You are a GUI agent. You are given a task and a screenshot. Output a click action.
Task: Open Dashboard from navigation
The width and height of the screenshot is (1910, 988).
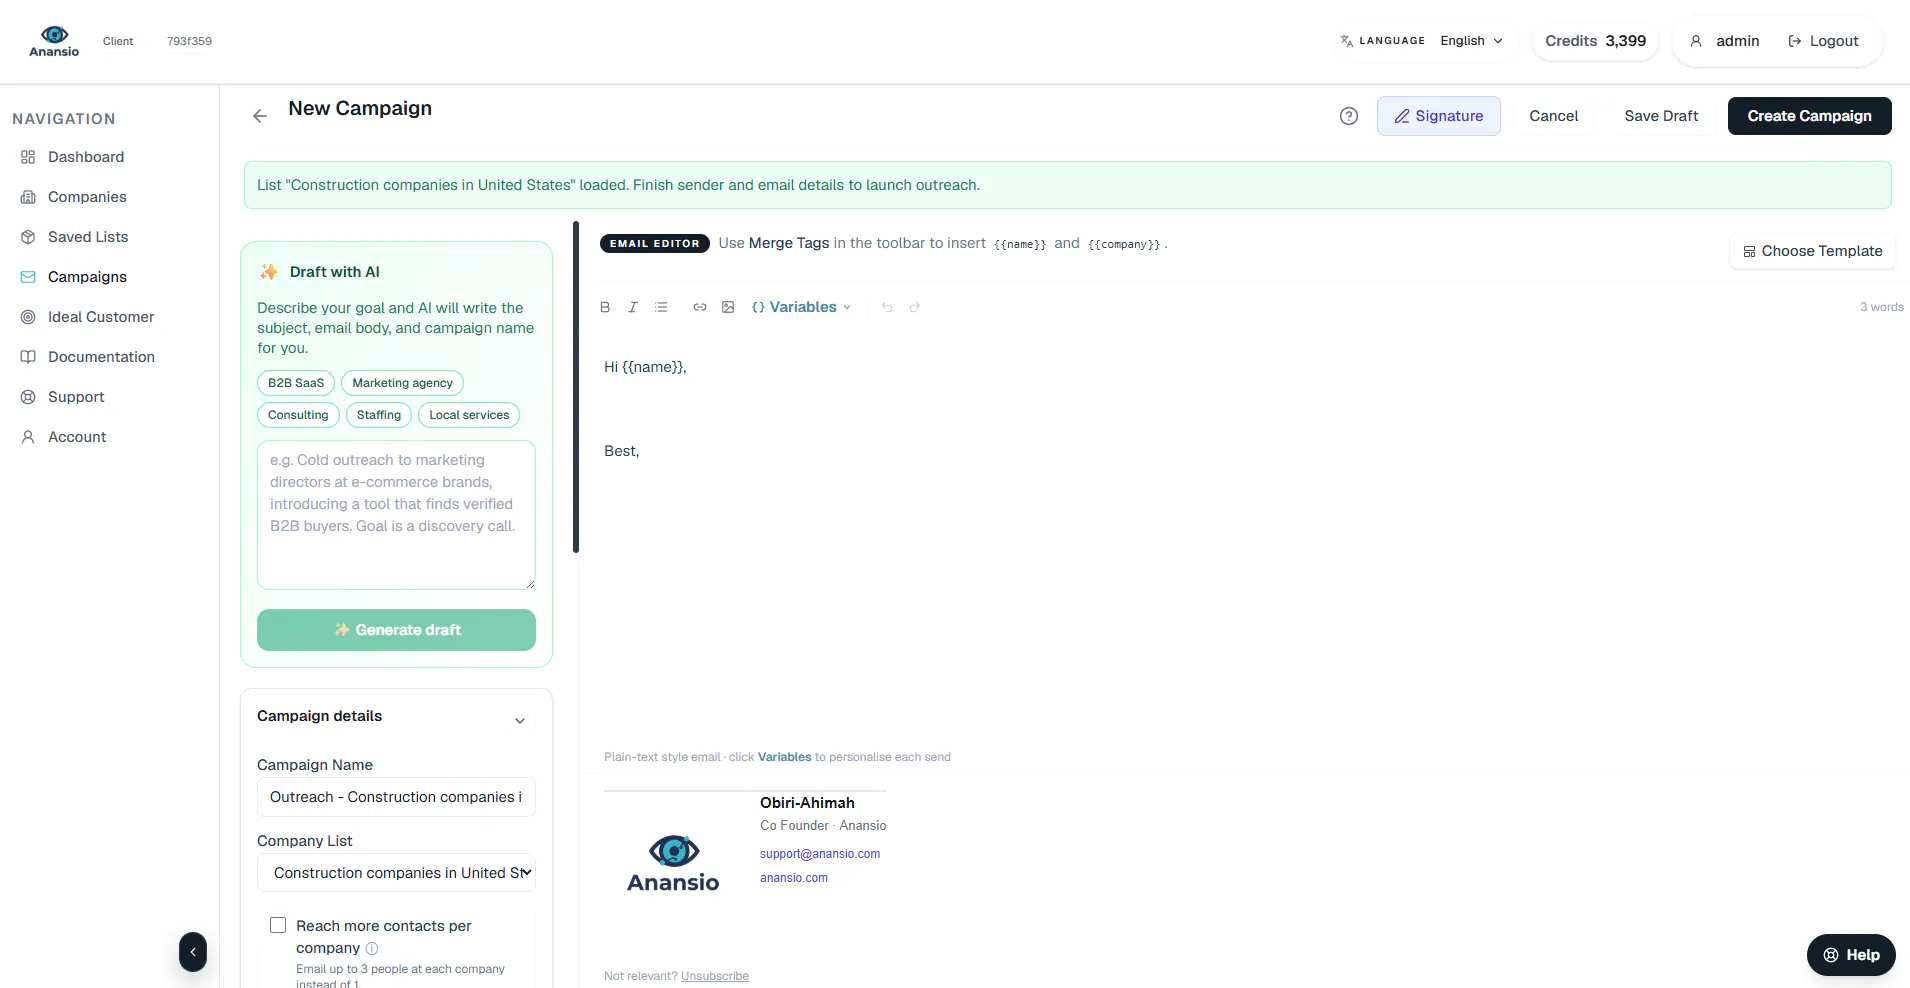click(86, 157)
